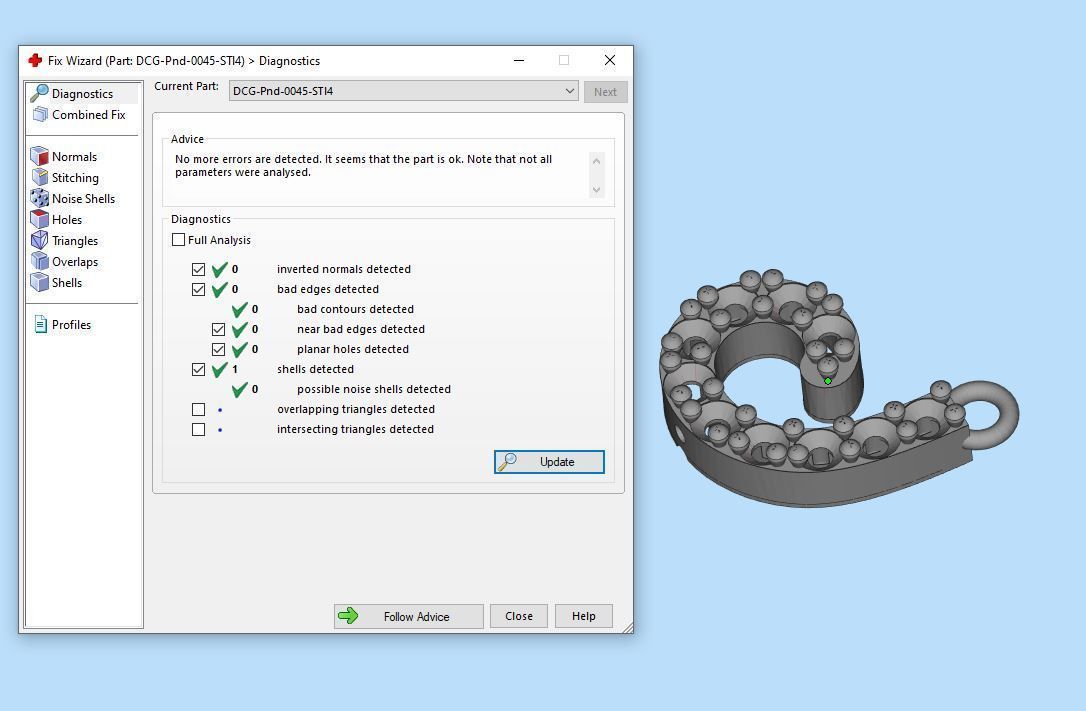Click the Diagnostics magnifier icon in sidebar
Viewport: 1086px width, 711px height.
click(x=39, y=93)
